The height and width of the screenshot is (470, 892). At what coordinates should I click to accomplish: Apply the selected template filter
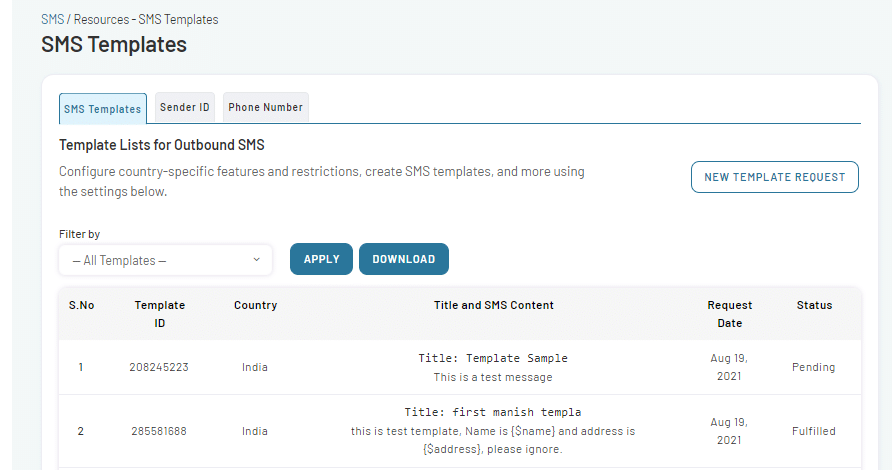321,259
